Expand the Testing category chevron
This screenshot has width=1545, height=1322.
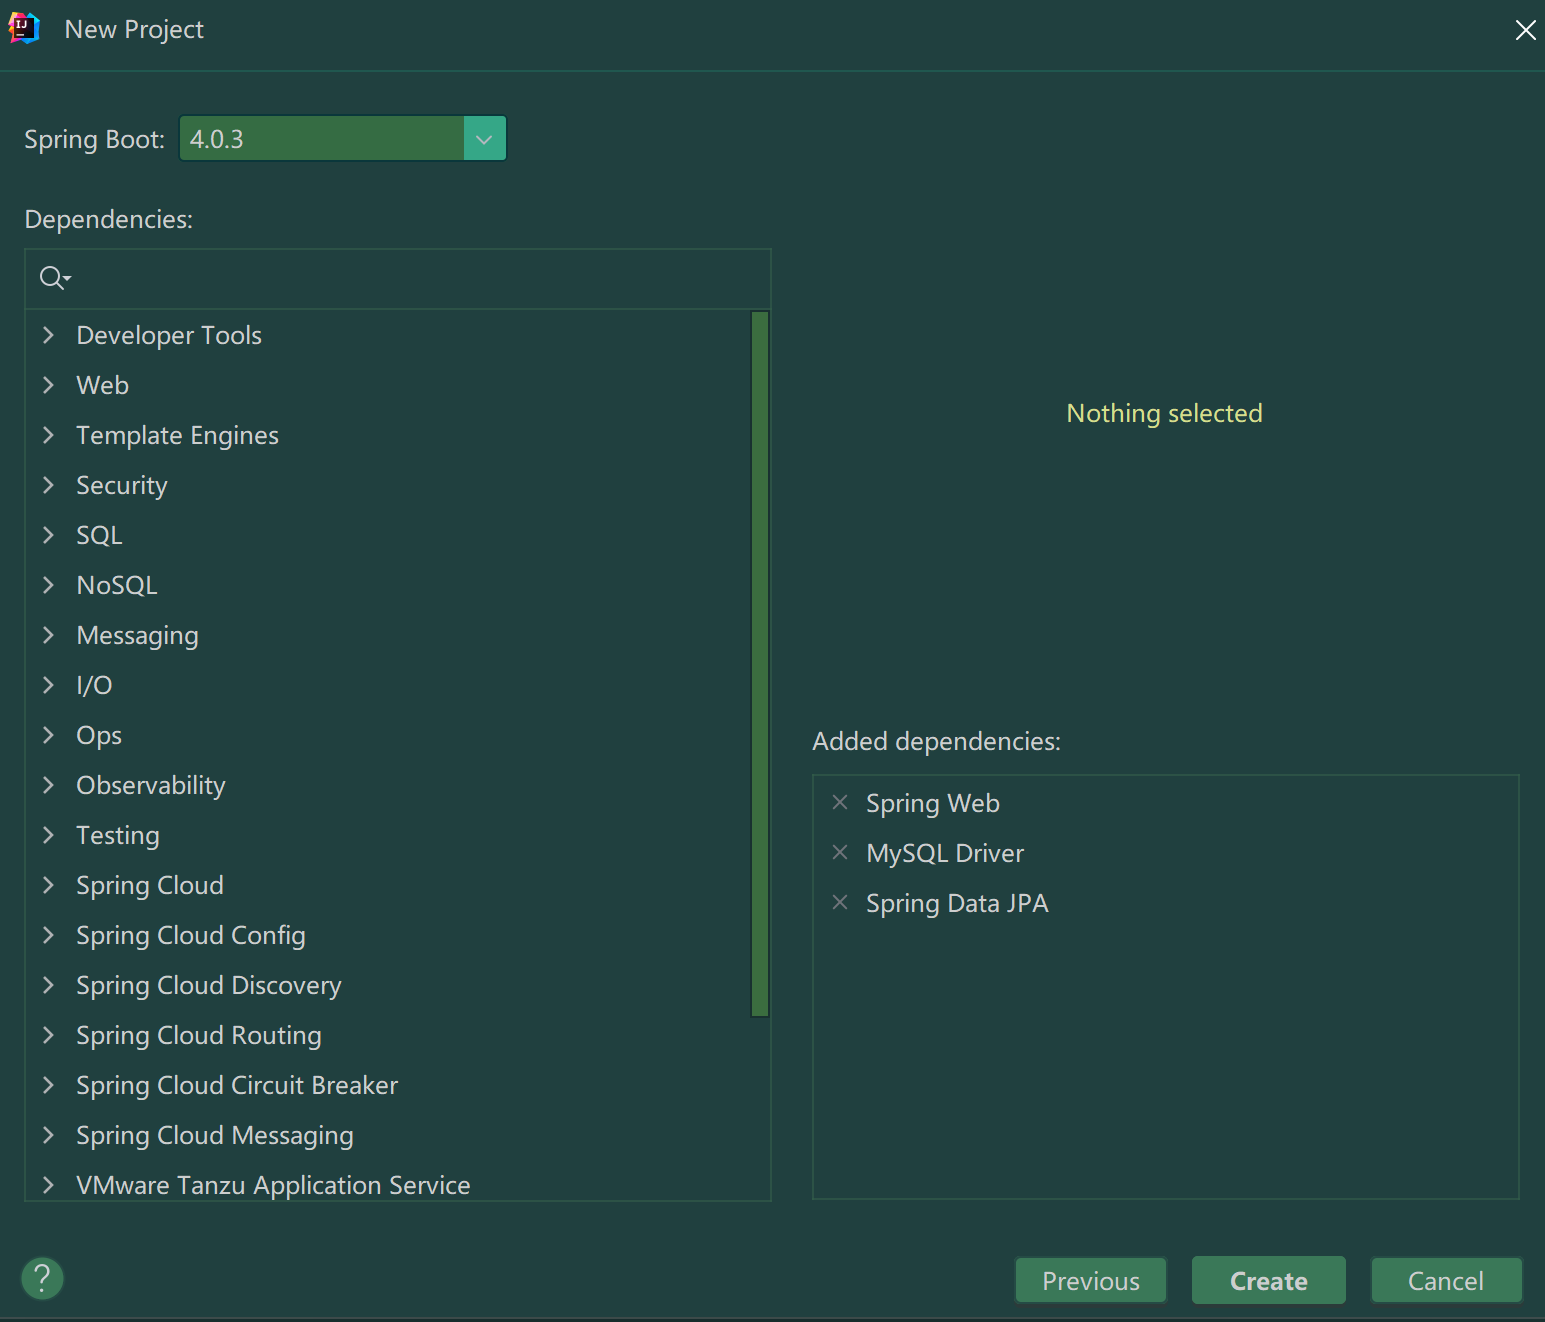[x=48, y=835]
